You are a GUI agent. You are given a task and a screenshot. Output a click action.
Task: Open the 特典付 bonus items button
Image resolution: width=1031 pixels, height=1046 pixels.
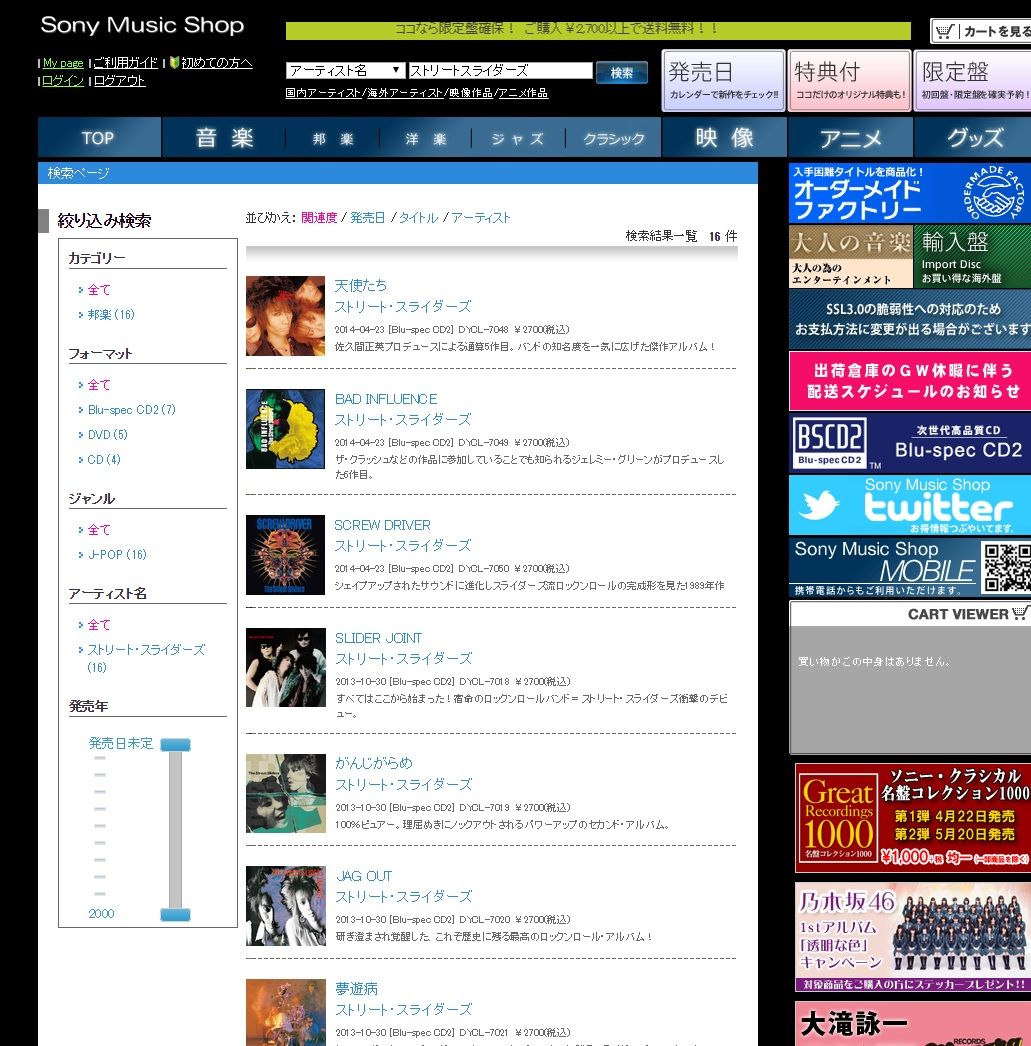(x=849, y=81)
